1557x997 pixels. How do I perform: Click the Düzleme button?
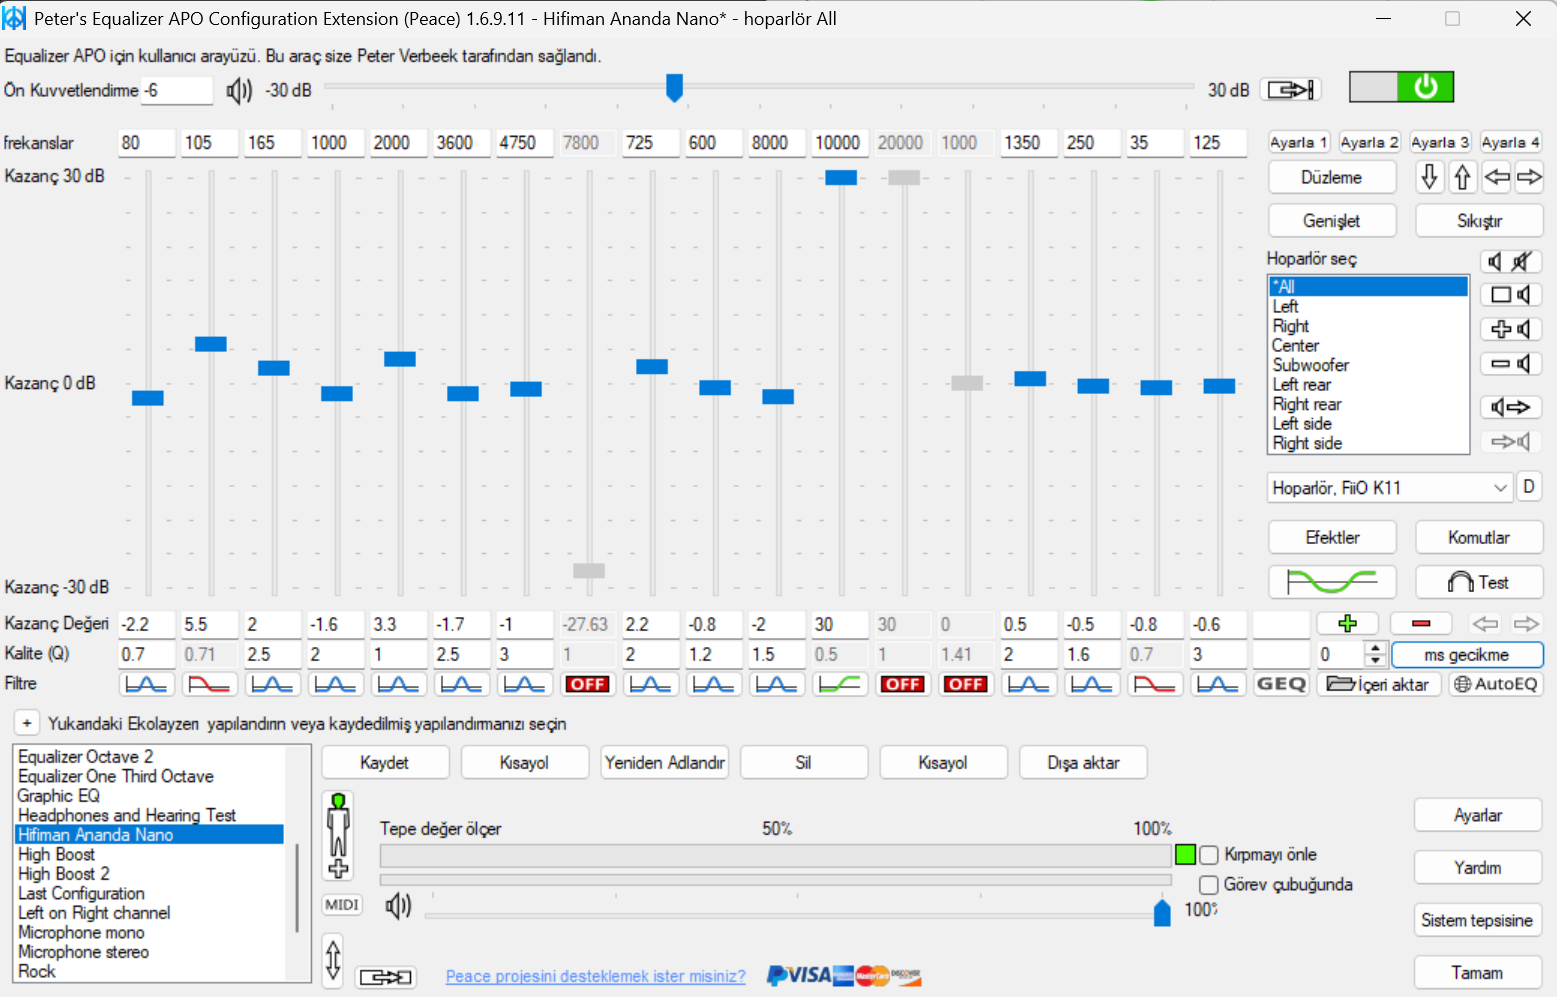1332,177
